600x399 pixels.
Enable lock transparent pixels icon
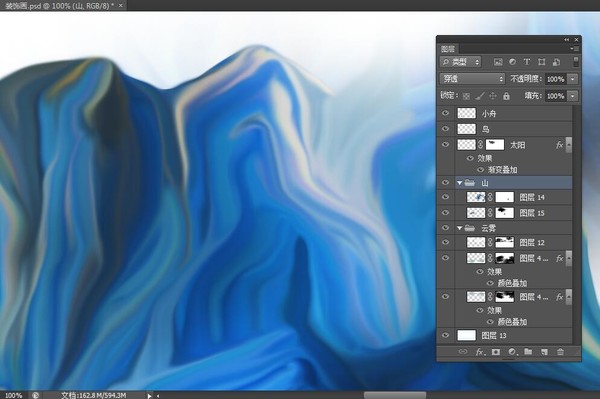(466, 96)
